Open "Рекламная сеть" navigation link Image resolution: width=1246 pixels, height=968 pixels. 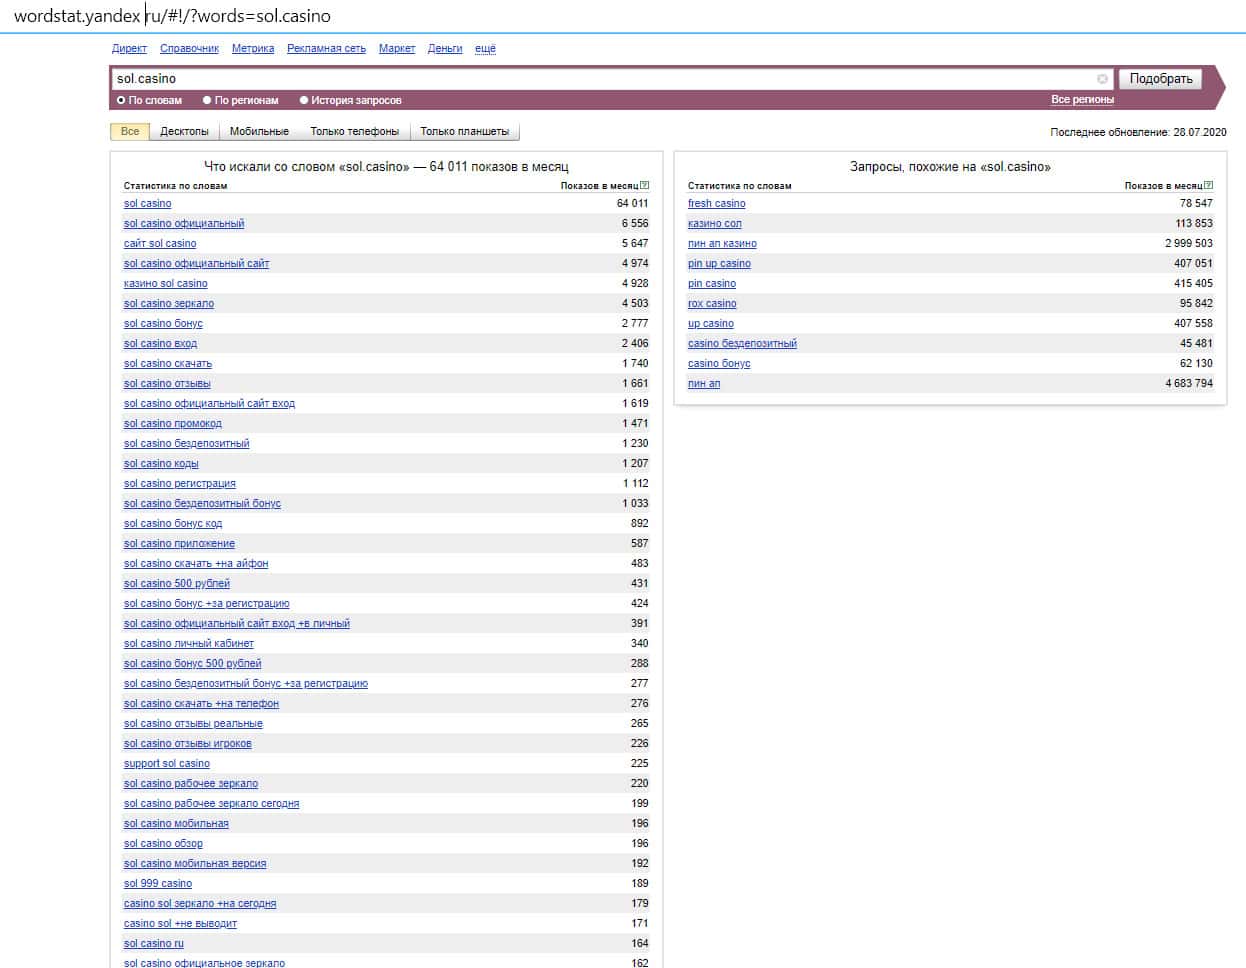(326, 48)
